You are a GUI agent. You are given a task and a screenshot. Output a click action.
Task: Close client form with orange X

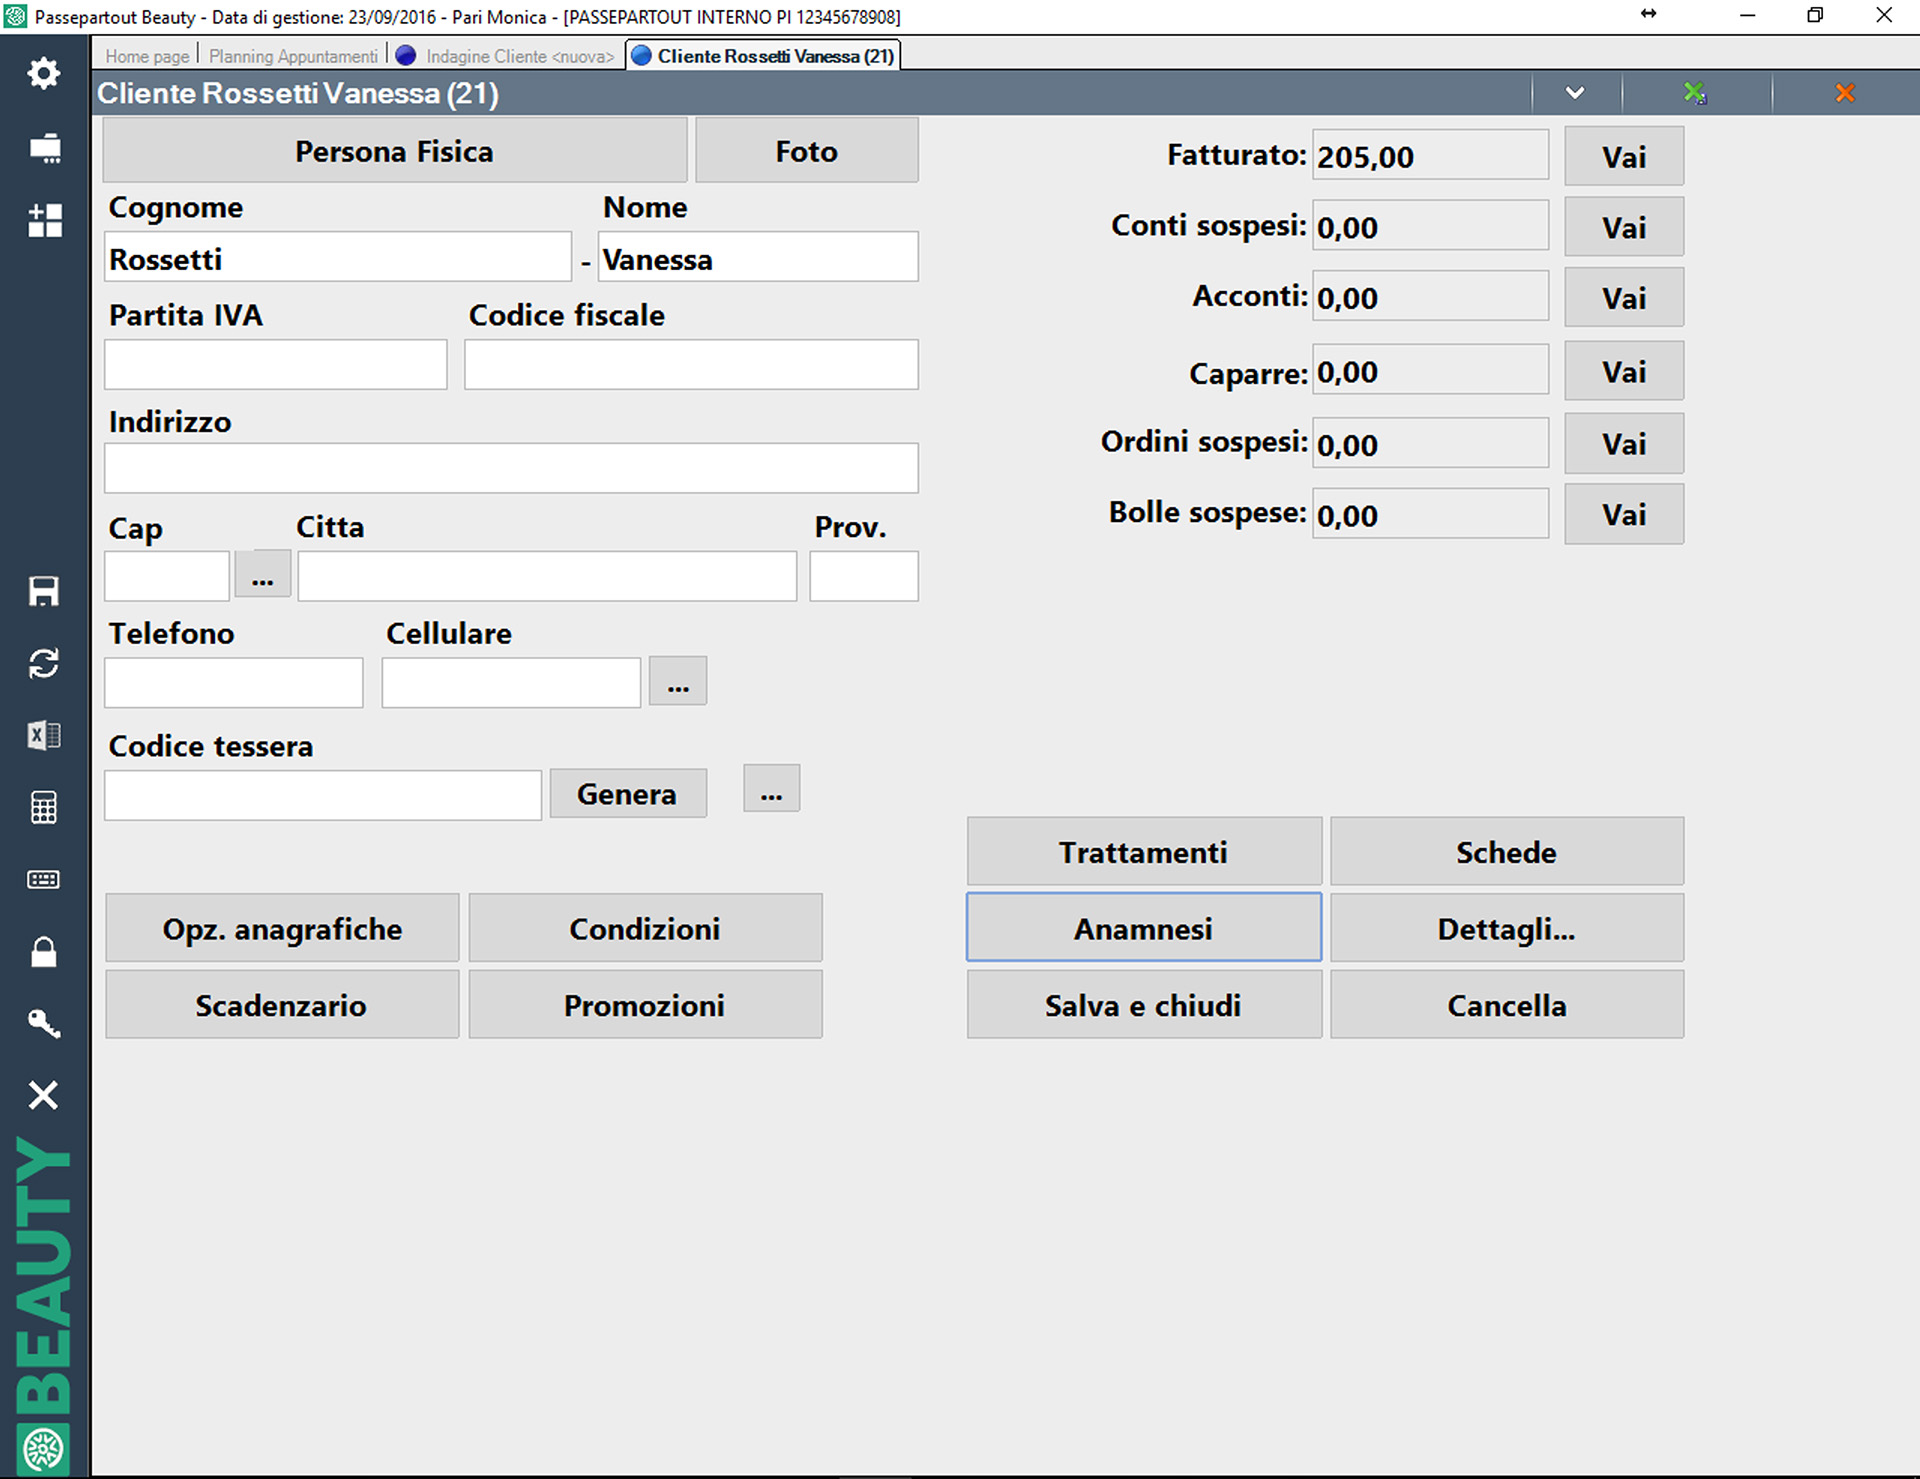tap(1845, 93)
